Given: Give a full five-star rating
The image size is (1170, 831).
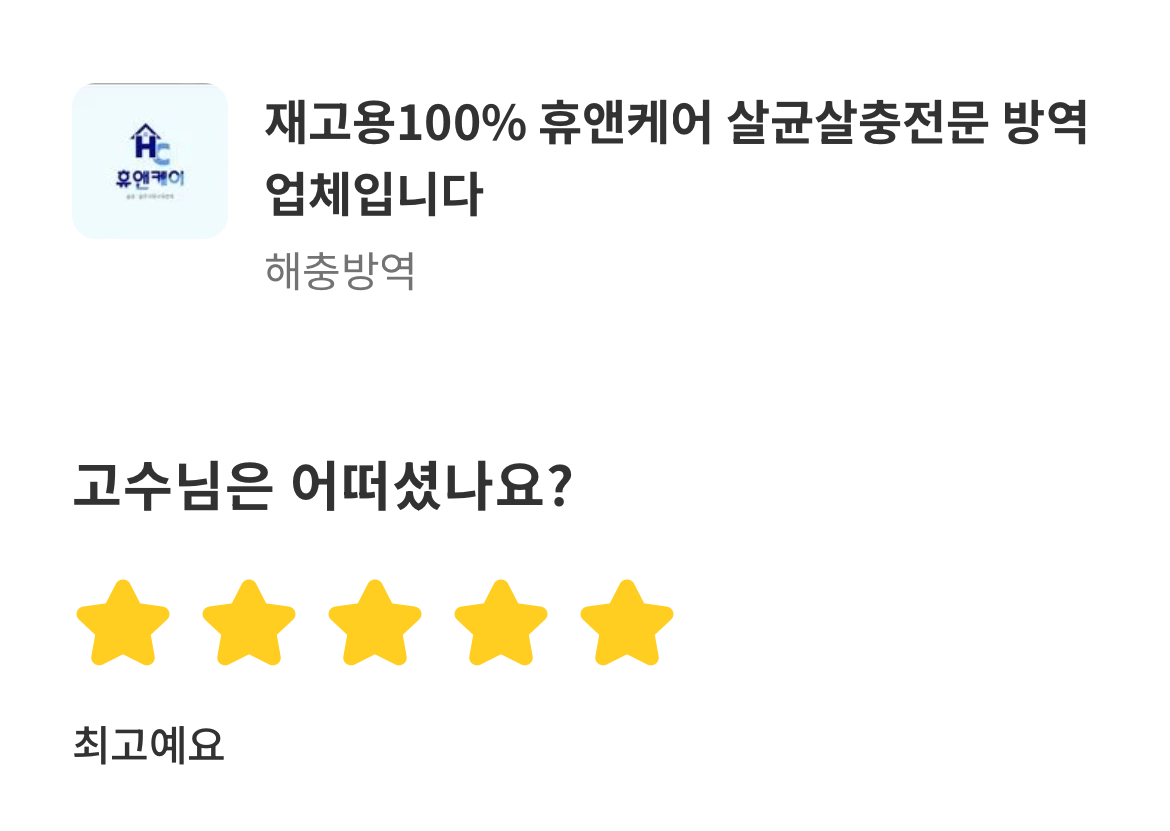Looking at the screenshot, I should coord(628,623).
